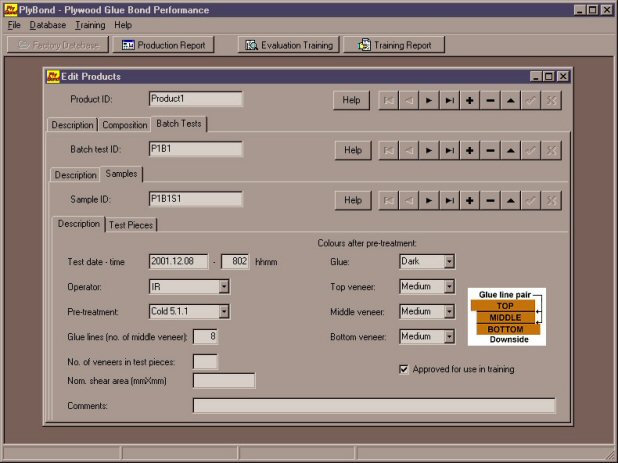Viewport: 618px width, 463px height.
Task: Click the Evaluation Training button
Action: [x=289, y=45]
